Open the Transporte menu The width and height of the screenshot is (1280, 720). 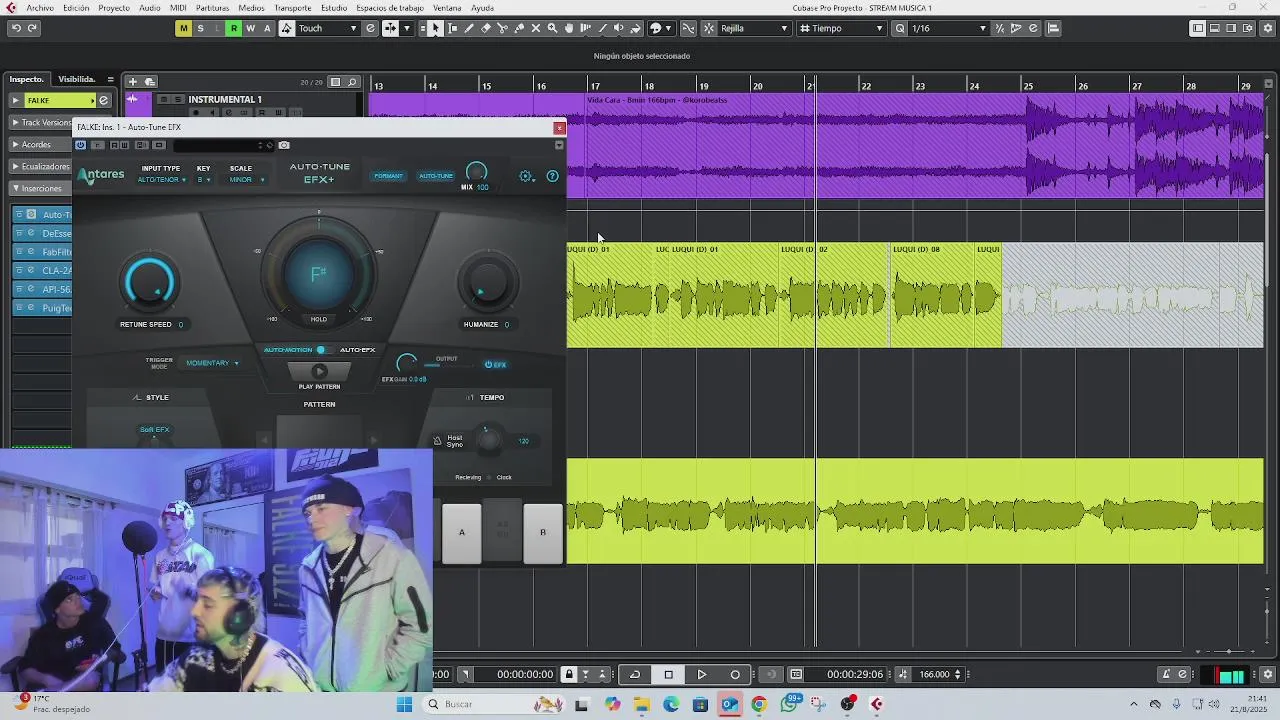pyautogui.click(x=292, y=8)
